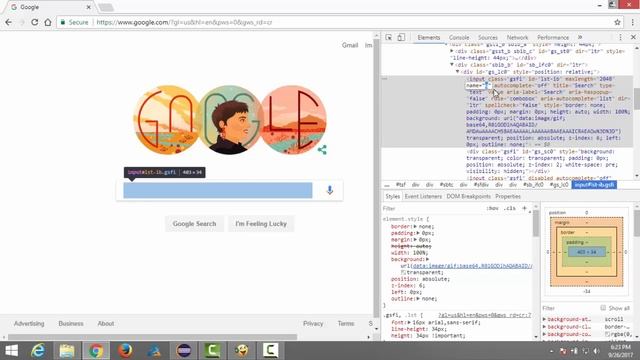640x360 pixels.
Task: Open a new browser tab
Action: click(x=106, y=7)
